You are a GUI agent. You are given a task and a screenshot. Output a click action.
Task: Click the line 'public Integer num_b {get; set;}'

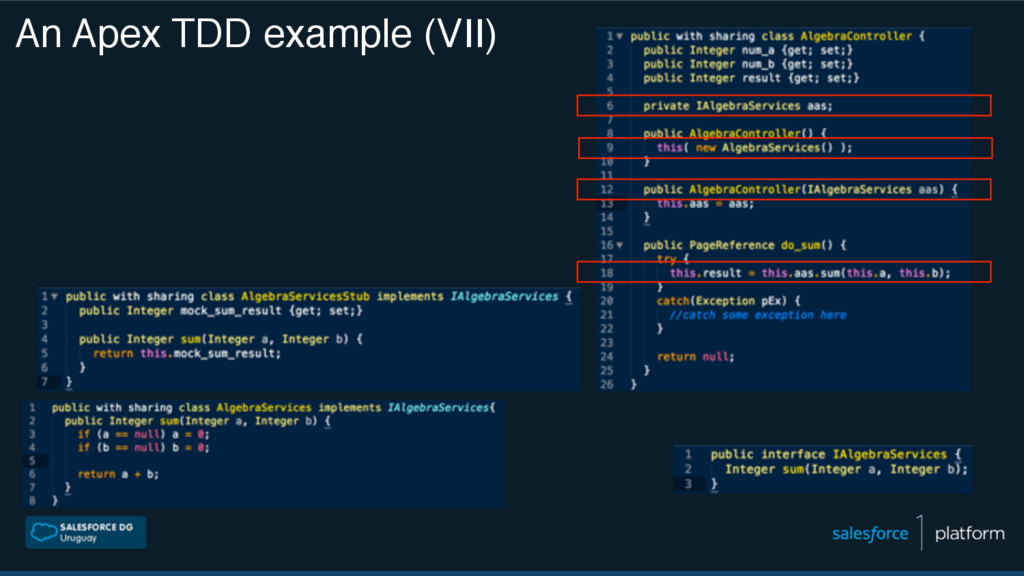click(x=748, y=64)
